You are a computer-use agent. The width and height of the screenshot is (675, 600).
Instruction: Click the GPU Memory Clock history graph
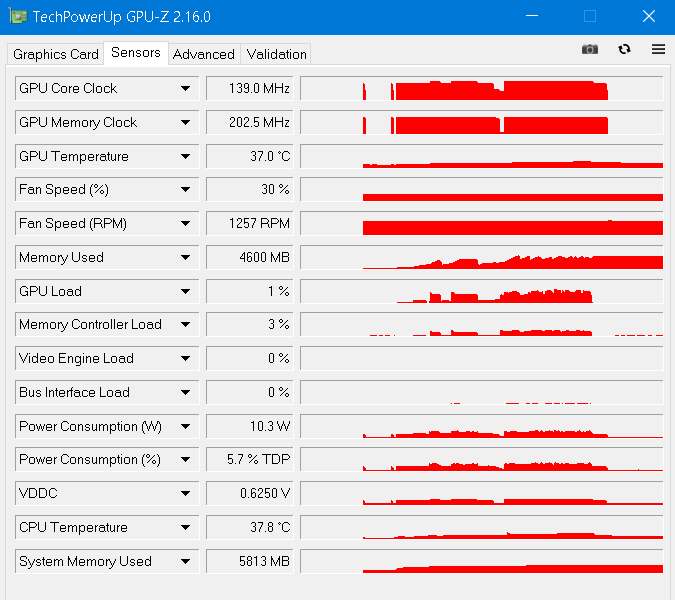pyautogui.click(x=482, y=122)
